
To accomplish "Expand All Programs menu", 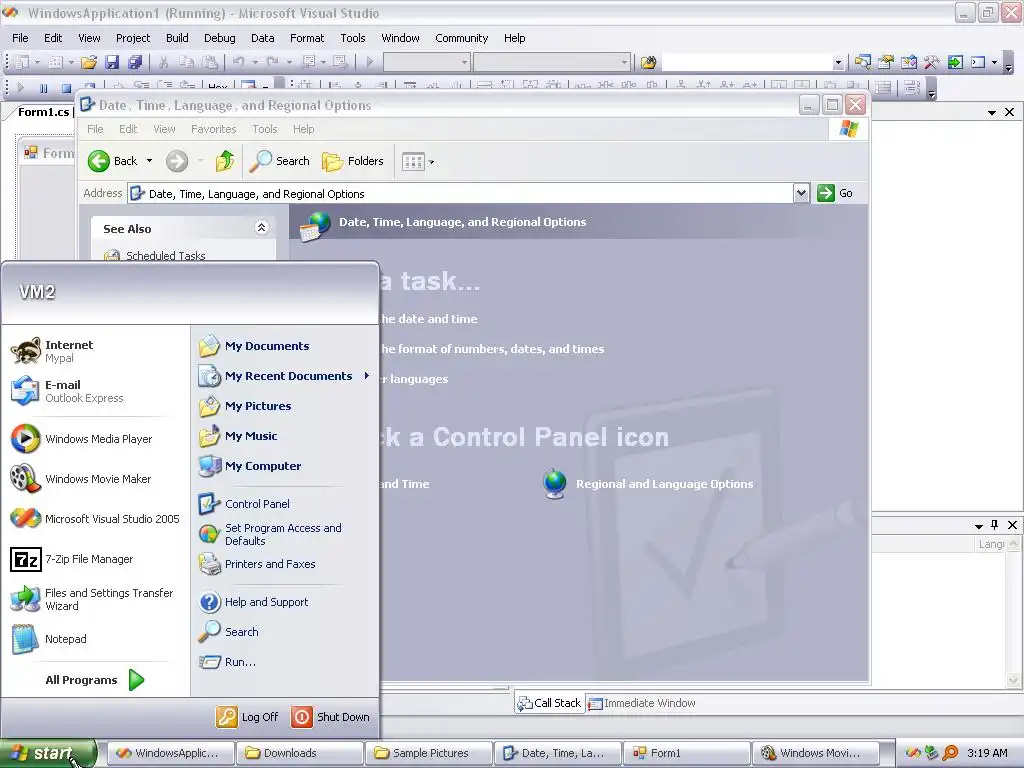I will [94, 680].
